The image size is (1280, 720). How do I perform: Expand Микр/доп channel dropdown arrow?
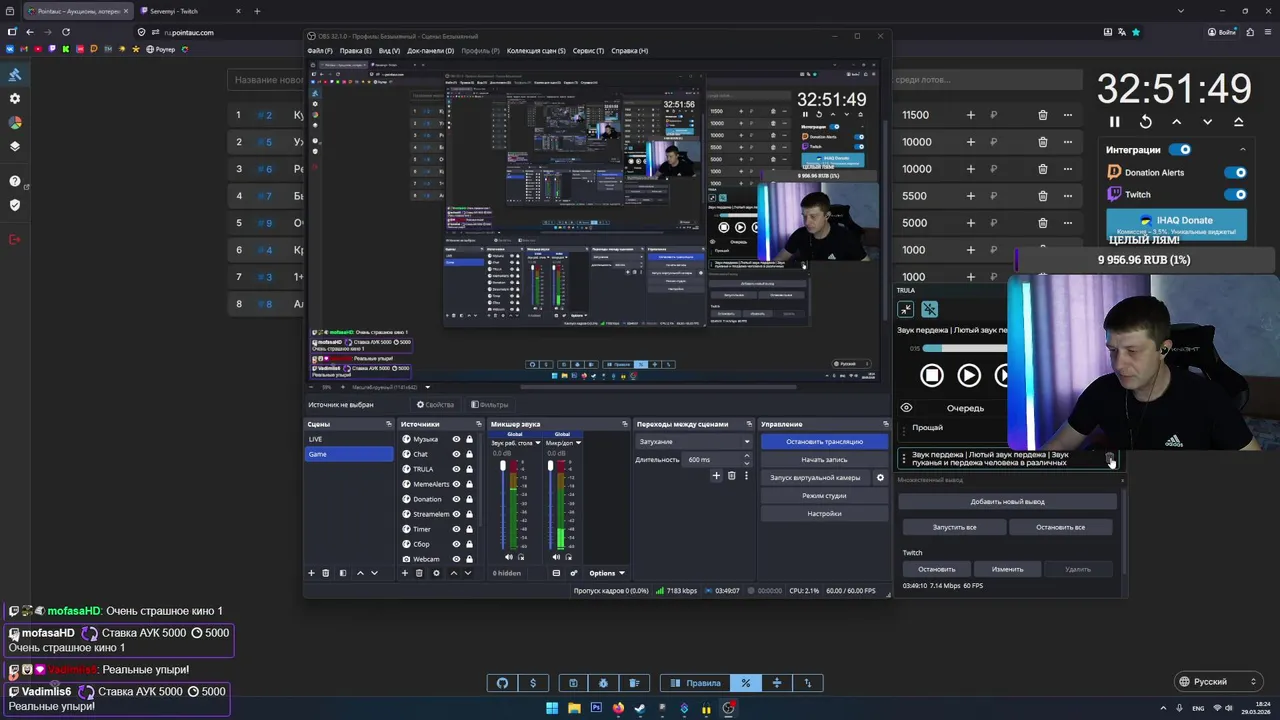(578, 443)
